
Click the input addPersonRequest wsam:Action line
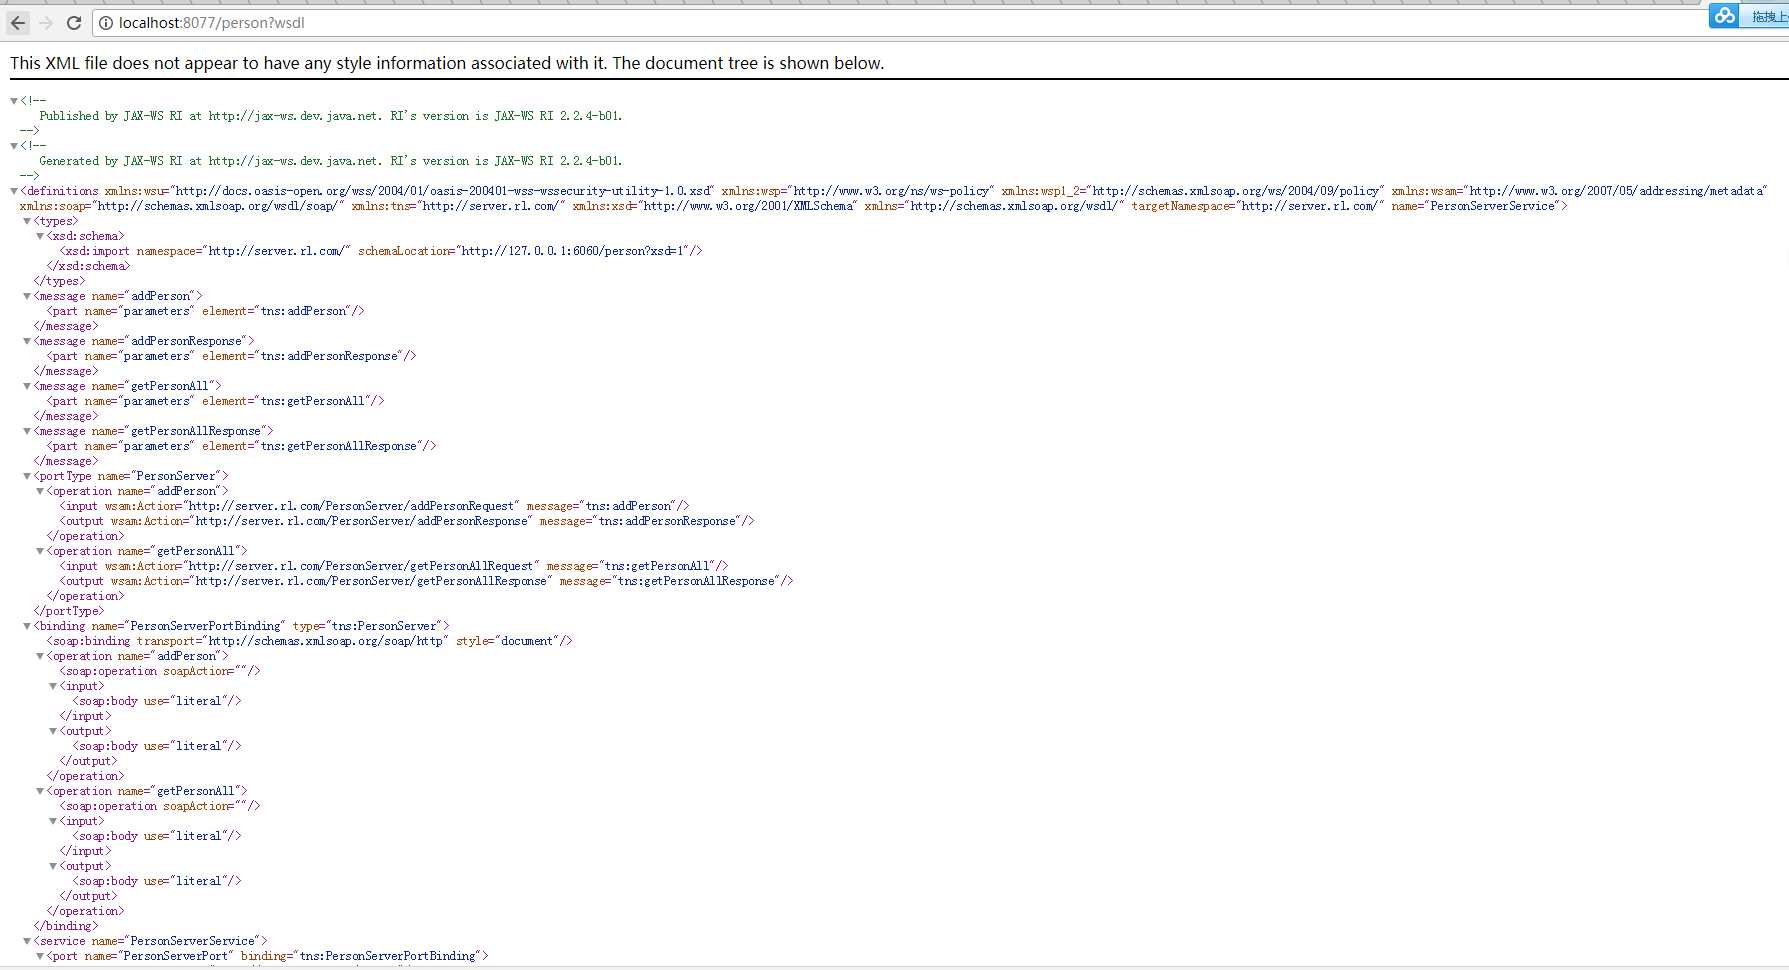(374, 506)
